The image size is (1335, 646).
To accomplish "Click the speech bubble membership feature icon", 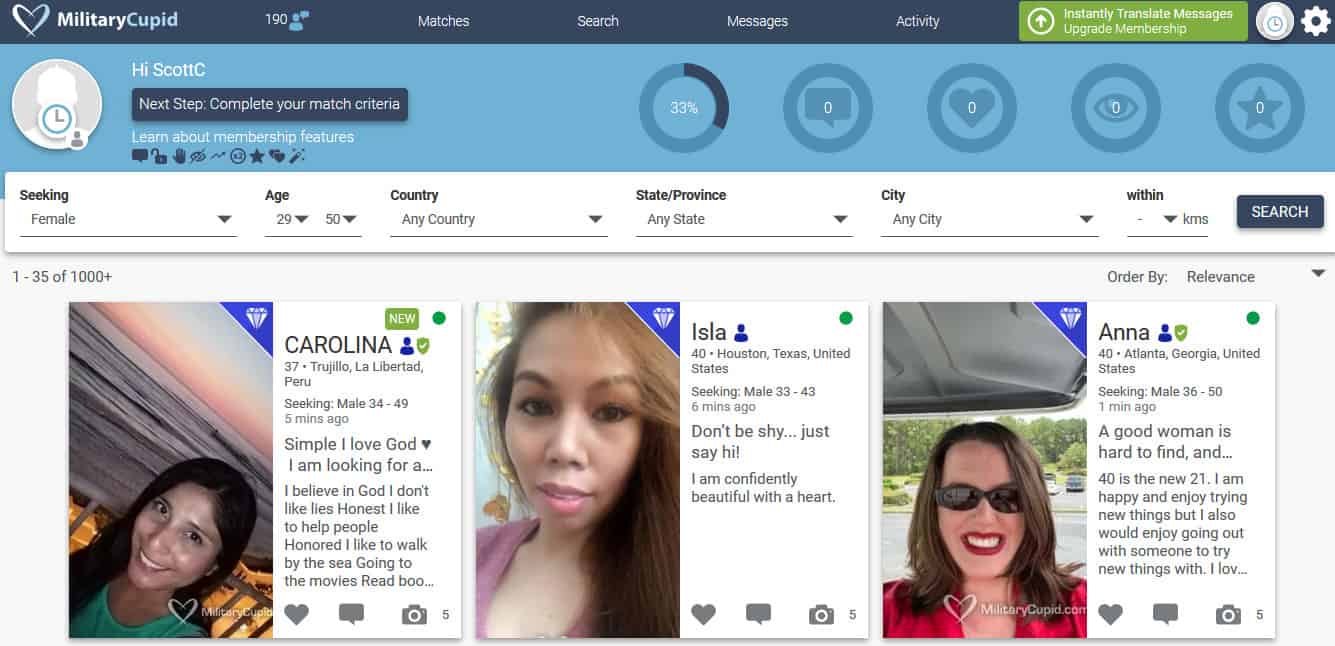I will [140, 156].
